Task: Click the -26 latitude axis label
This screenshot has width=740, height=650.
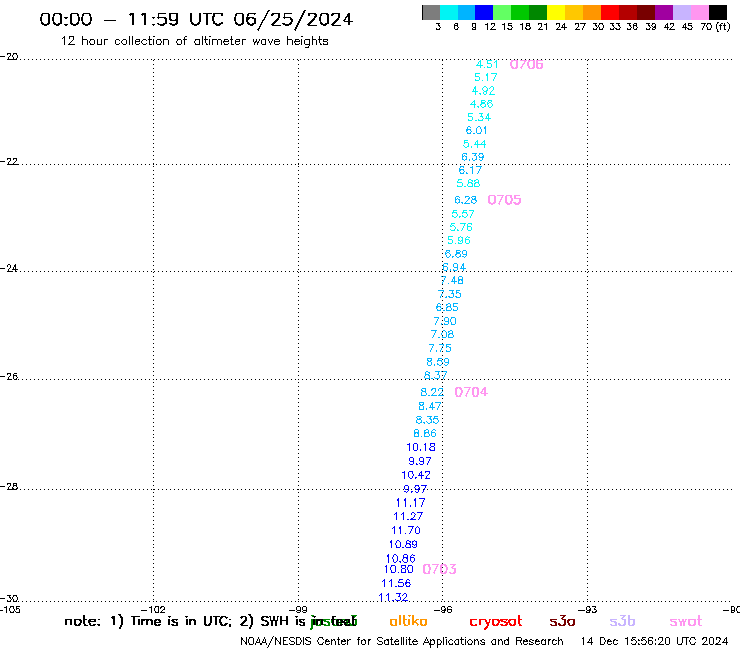Action: [9, 377]
